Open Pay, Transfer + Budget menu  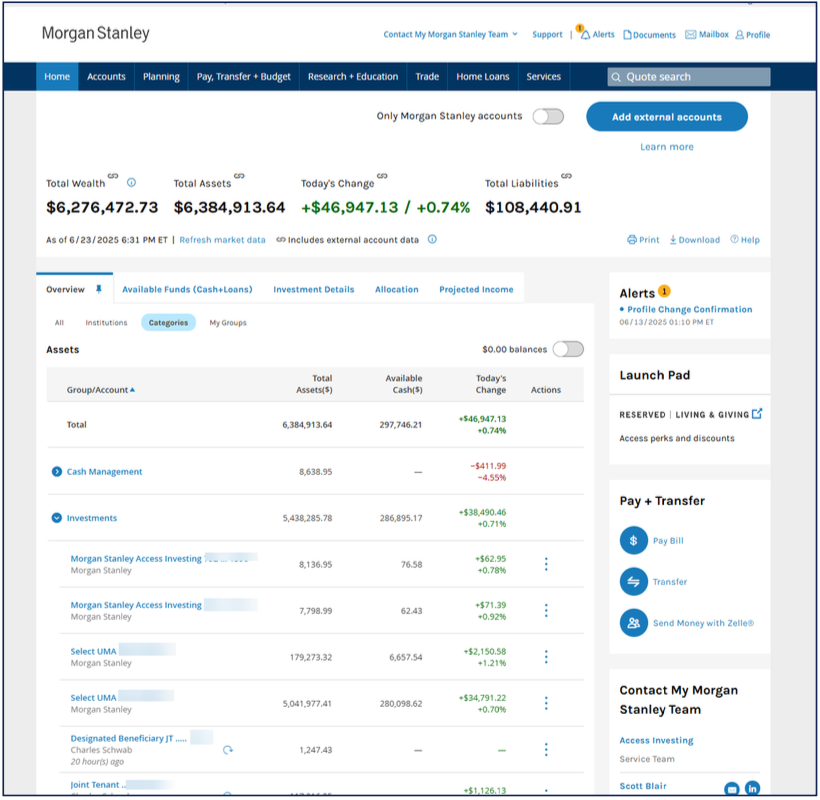[x=244, y=77]
